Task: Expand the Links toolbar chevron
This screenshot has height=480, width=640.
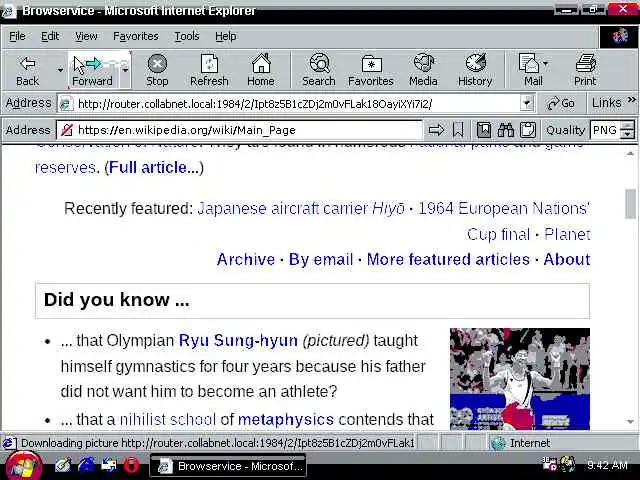Action: click(631, 100)
